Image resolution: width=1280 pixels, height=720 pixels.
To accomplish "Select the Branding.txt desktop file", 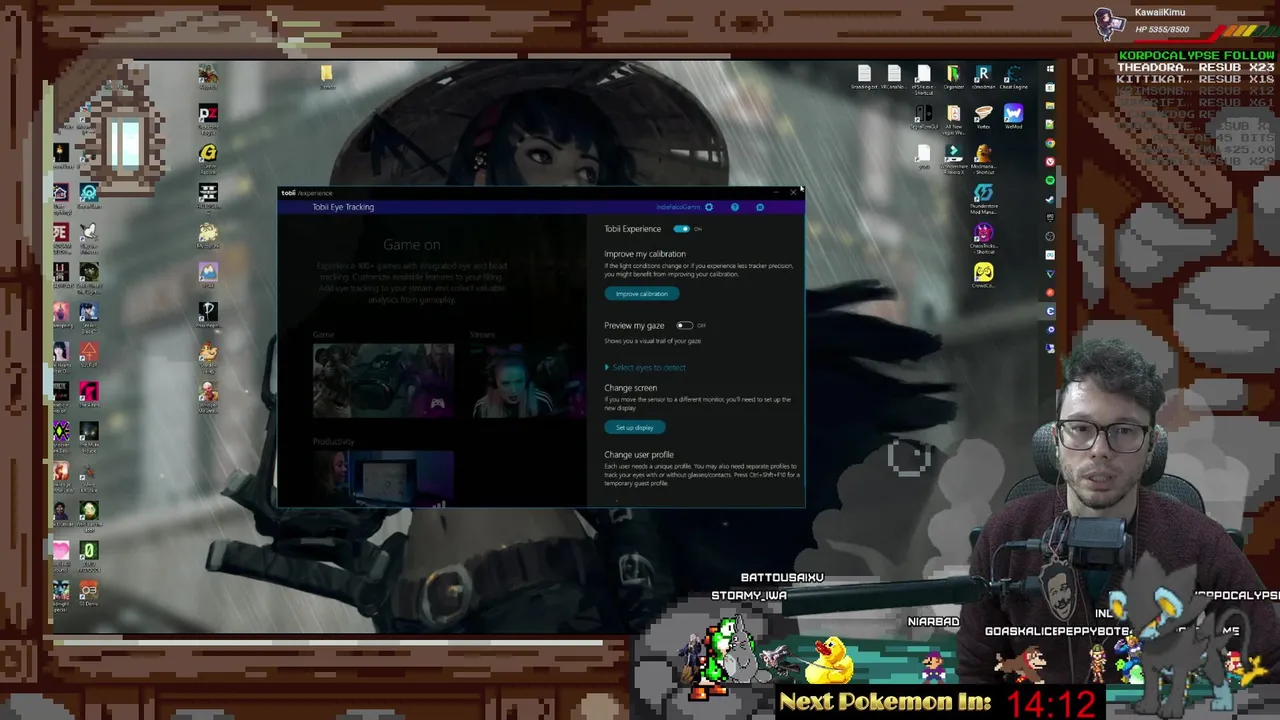I will 864,78.
